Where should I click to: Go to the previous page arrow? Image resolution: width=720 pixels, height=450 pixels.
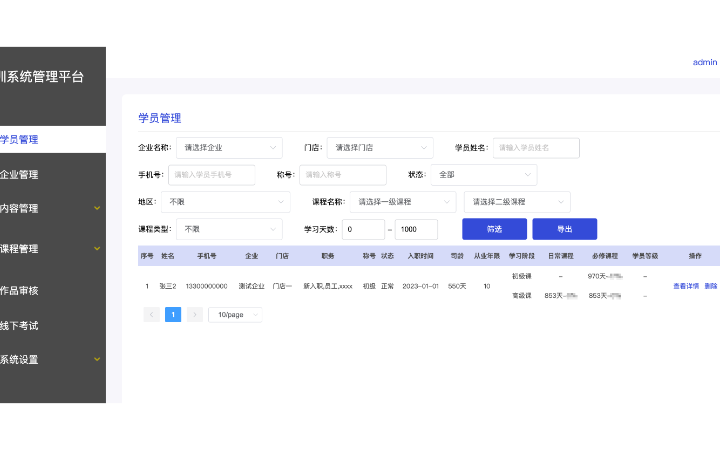click(152, 315)
